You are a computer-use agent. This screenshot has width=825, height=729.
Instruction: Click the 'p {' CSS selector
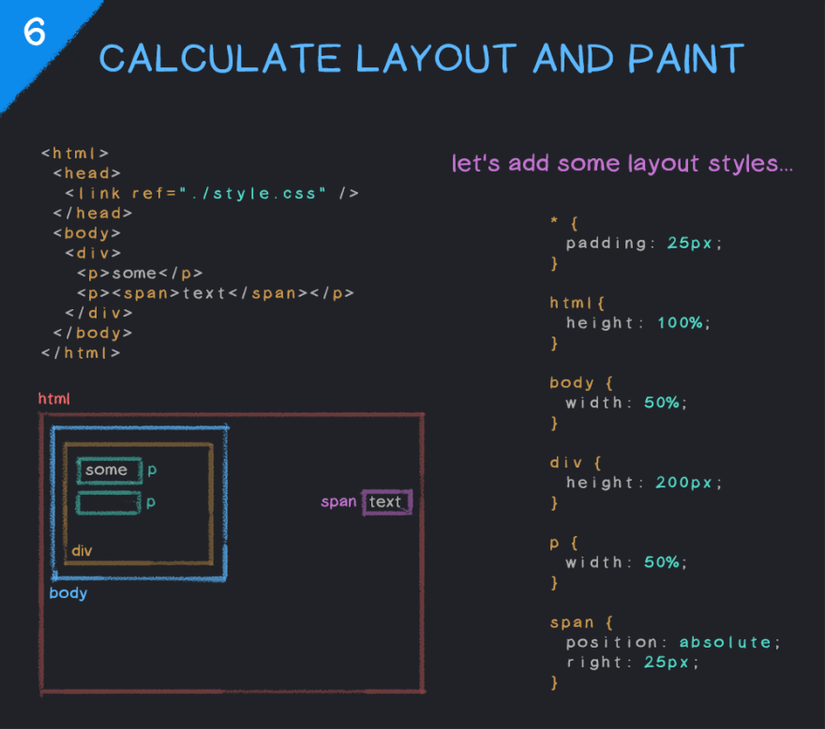pos(564,543)
